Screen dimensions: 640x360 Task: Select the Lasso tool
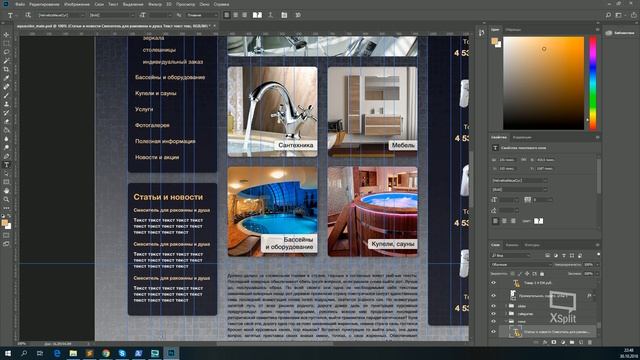click(x=6, y=52)
